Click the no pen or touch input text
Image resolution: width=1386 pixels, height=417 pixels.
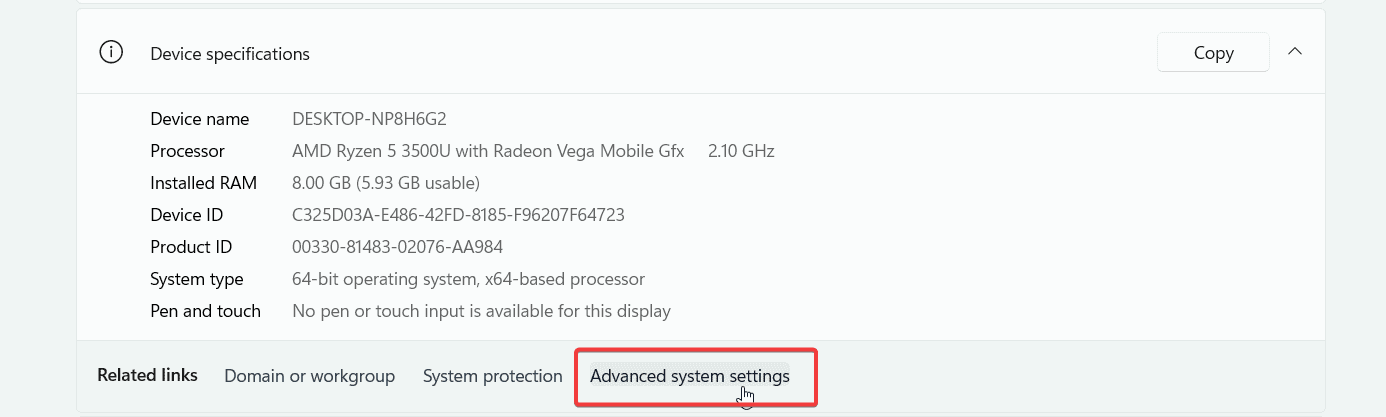tap(481, 311)
